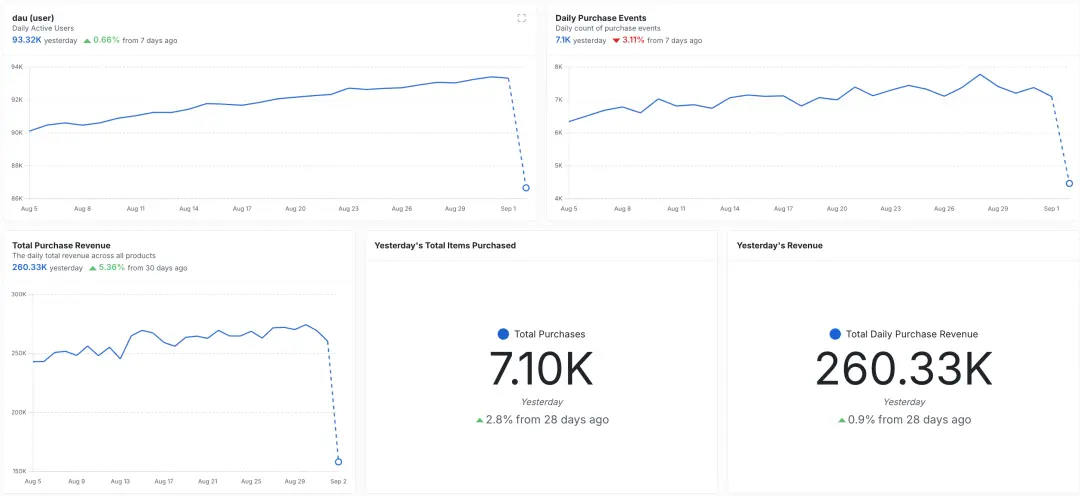Viewport: 1080px width, 496px height.
Task: Click the large 7.10K metric value
Action: 541,369
